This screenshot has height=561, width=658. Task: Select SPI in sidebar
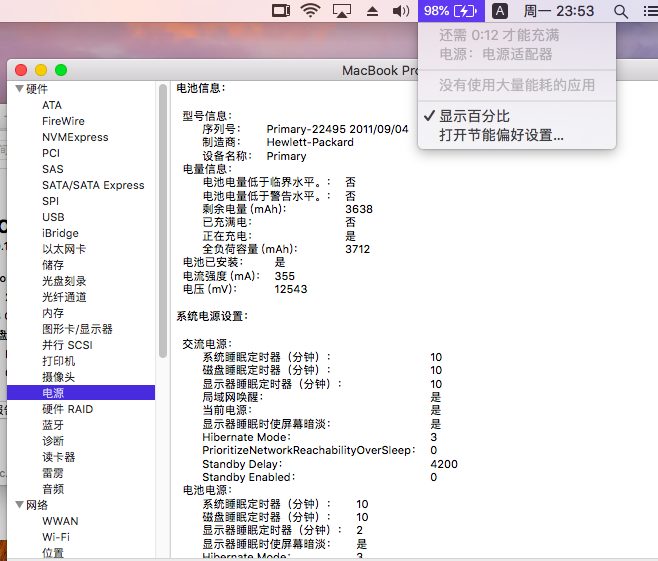pyautogui.click(x=50, y=201)
